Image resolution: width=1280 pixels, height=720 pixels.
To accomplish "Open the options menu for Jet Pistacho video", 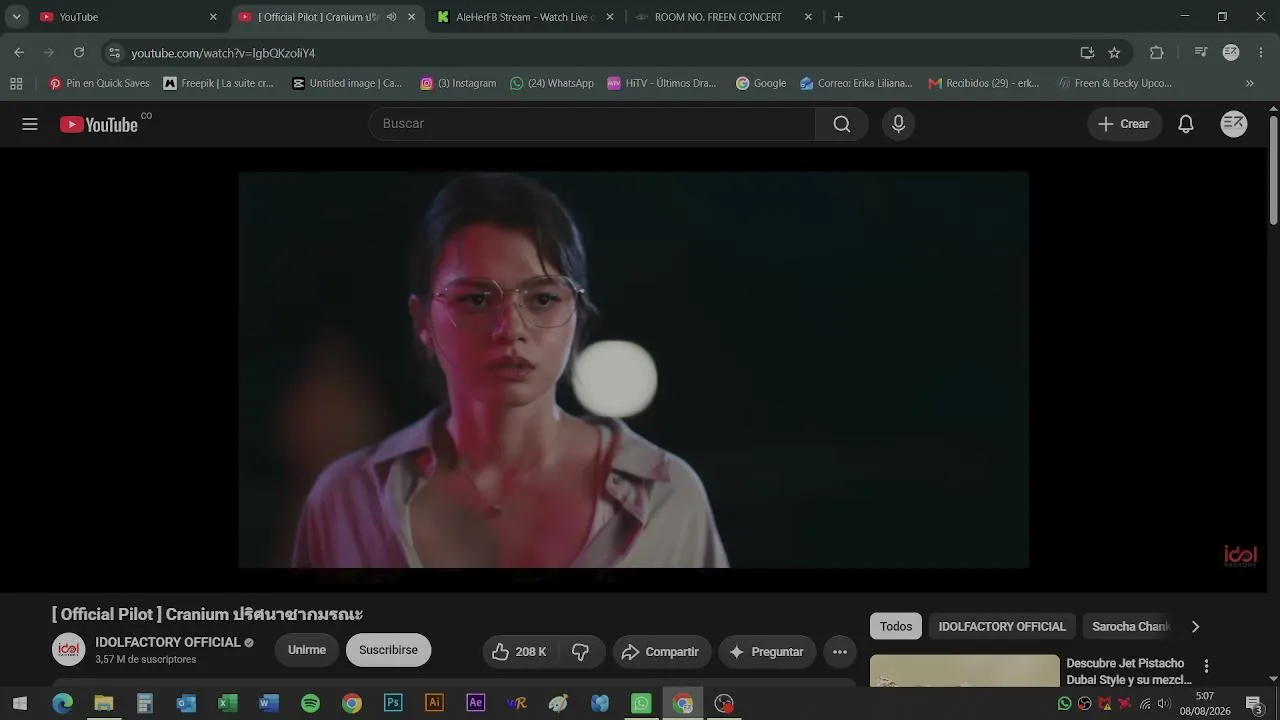I will coord(1206,666).
